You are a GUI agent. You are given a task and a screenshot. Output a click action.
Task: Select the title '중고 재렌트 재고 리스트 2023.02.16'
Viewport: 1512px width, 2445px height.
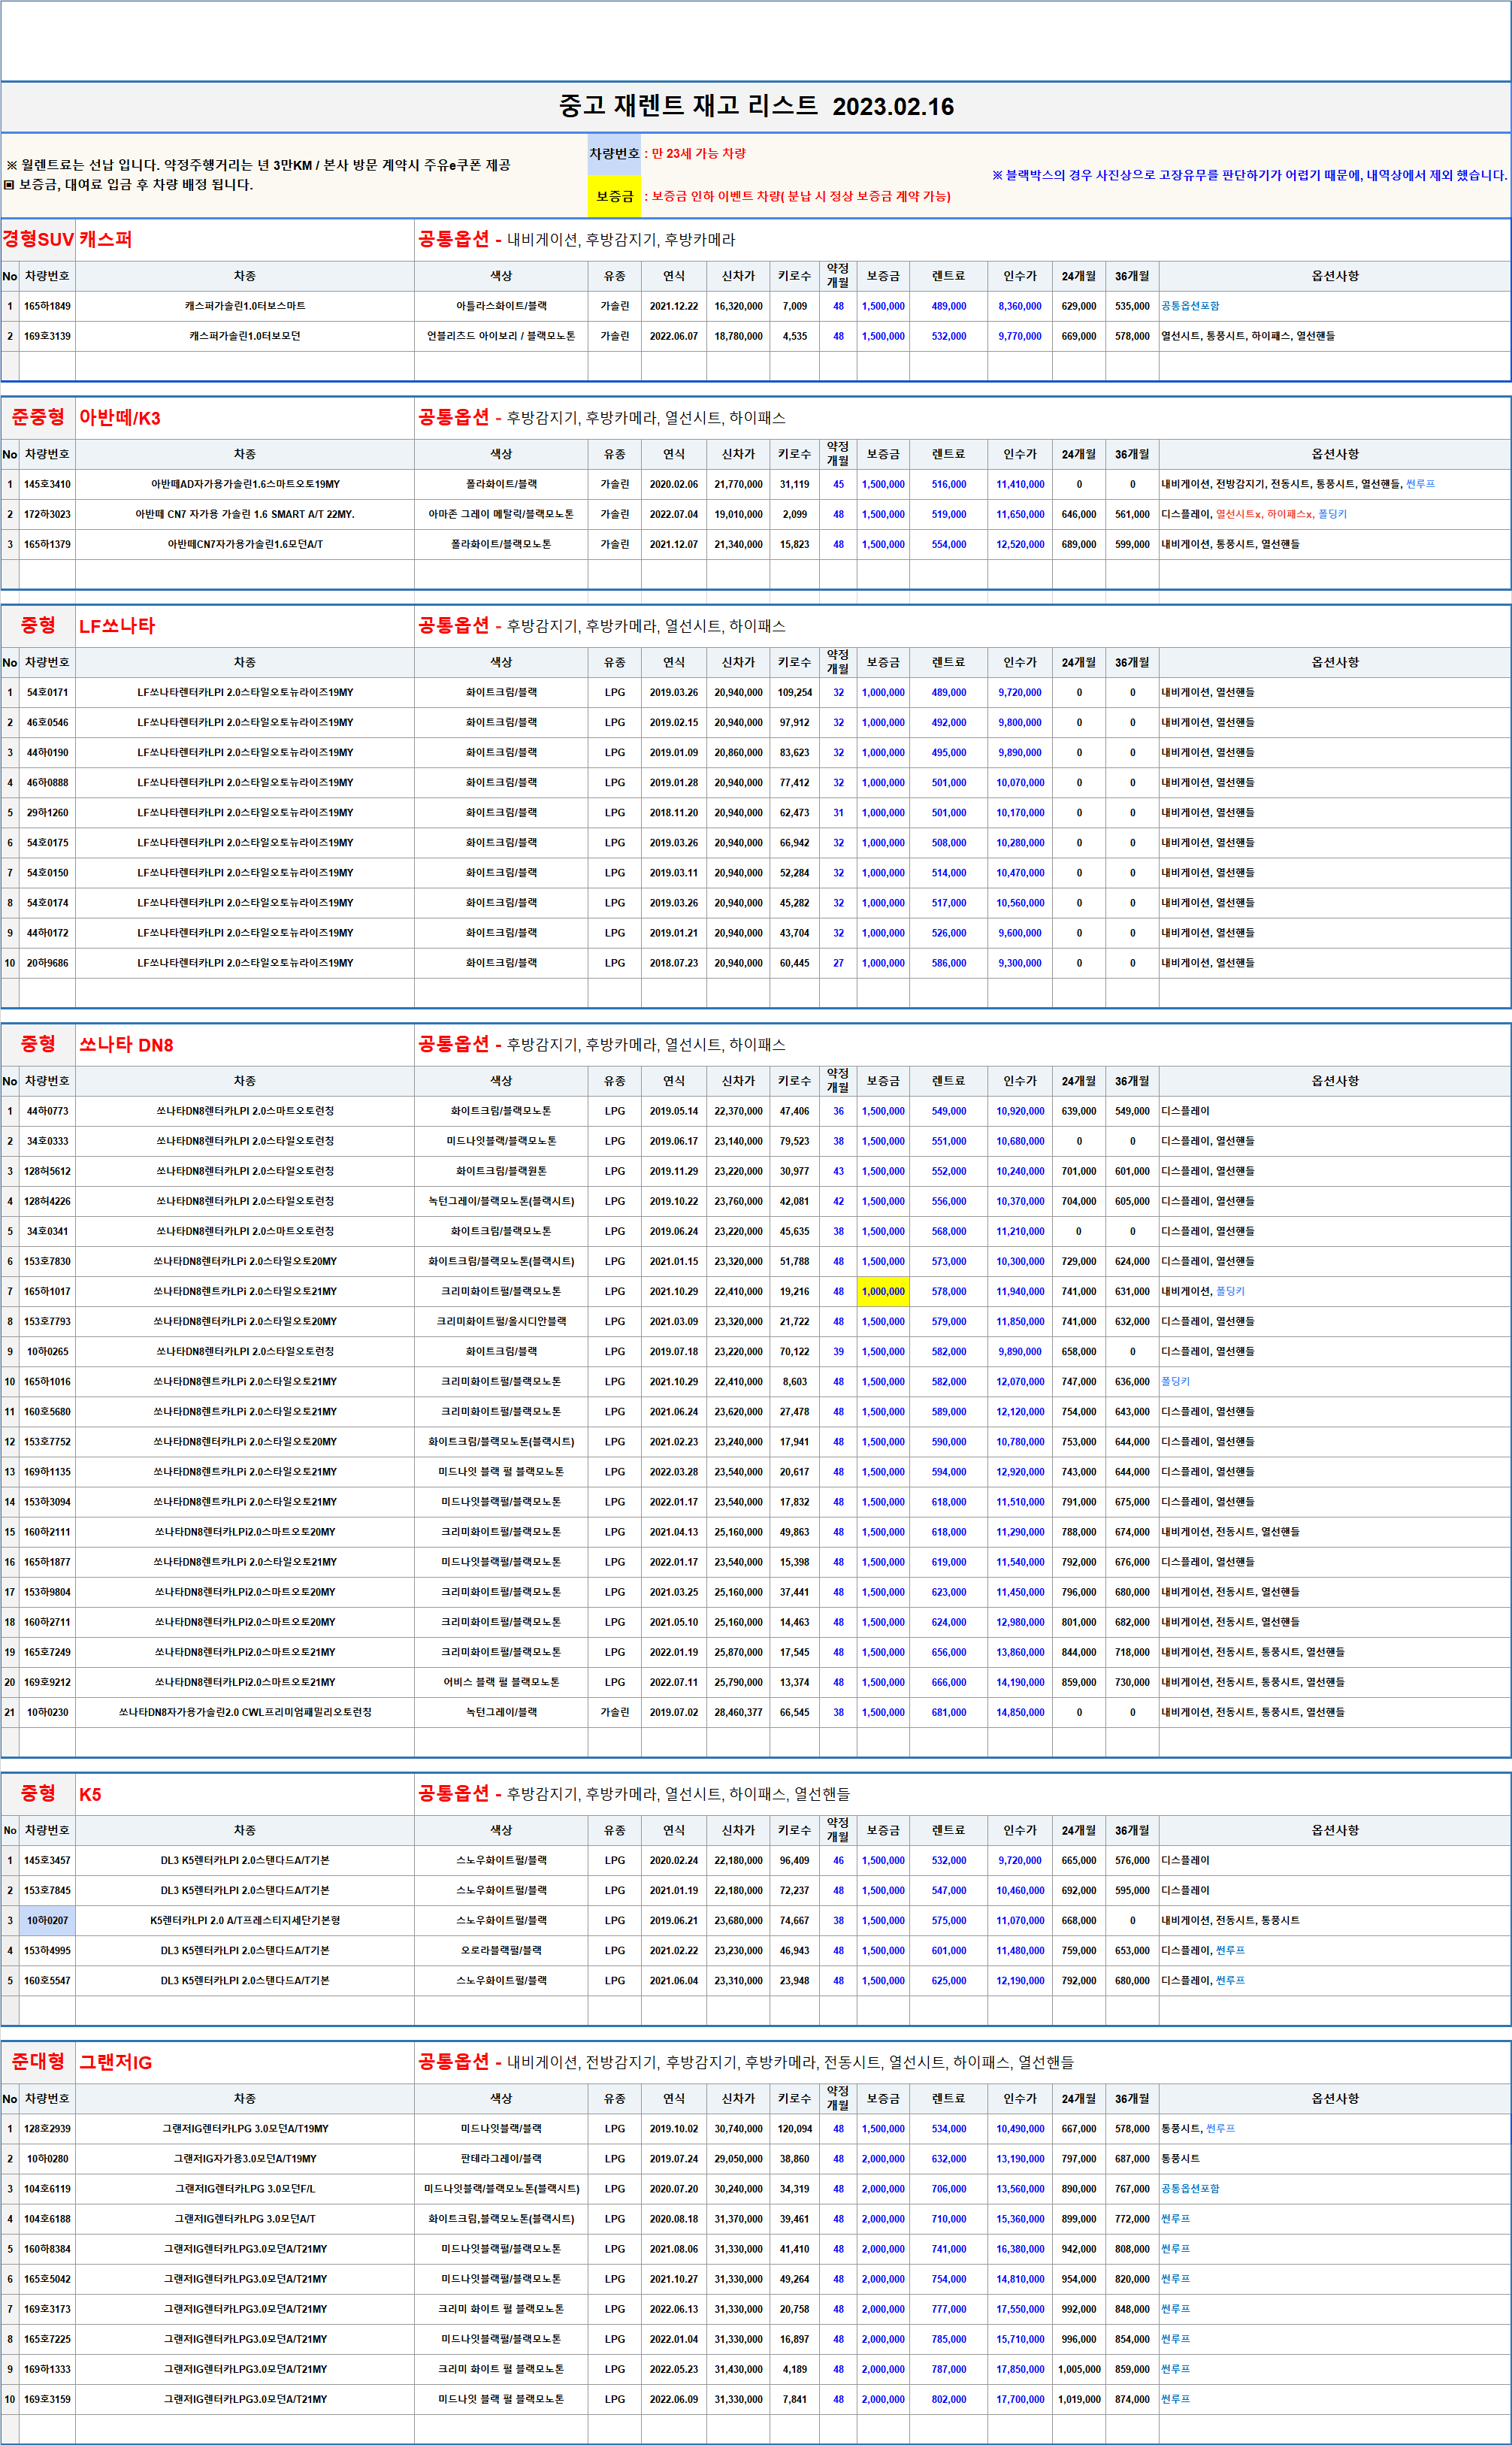coord(756,106)
